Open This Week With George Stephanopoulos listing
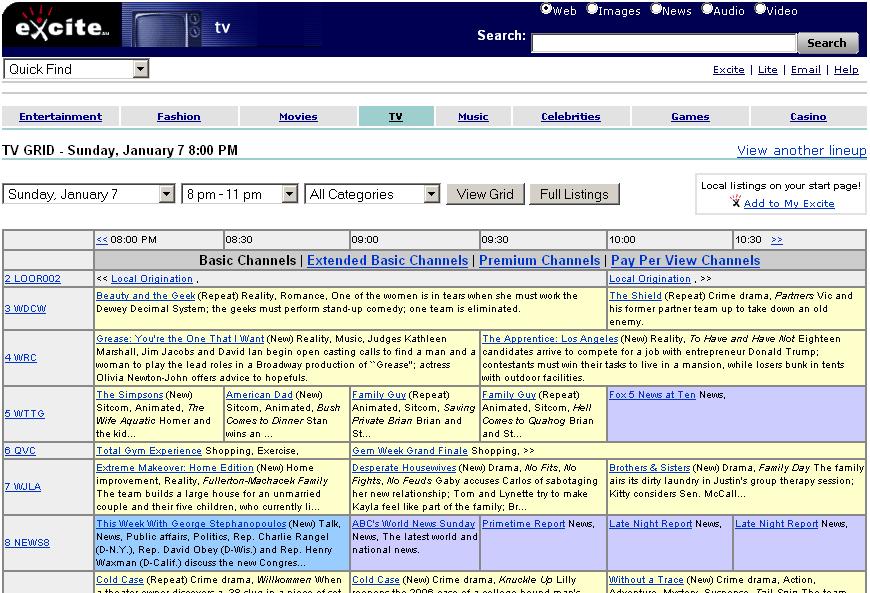870x593 pixels. tap(191, 524)
